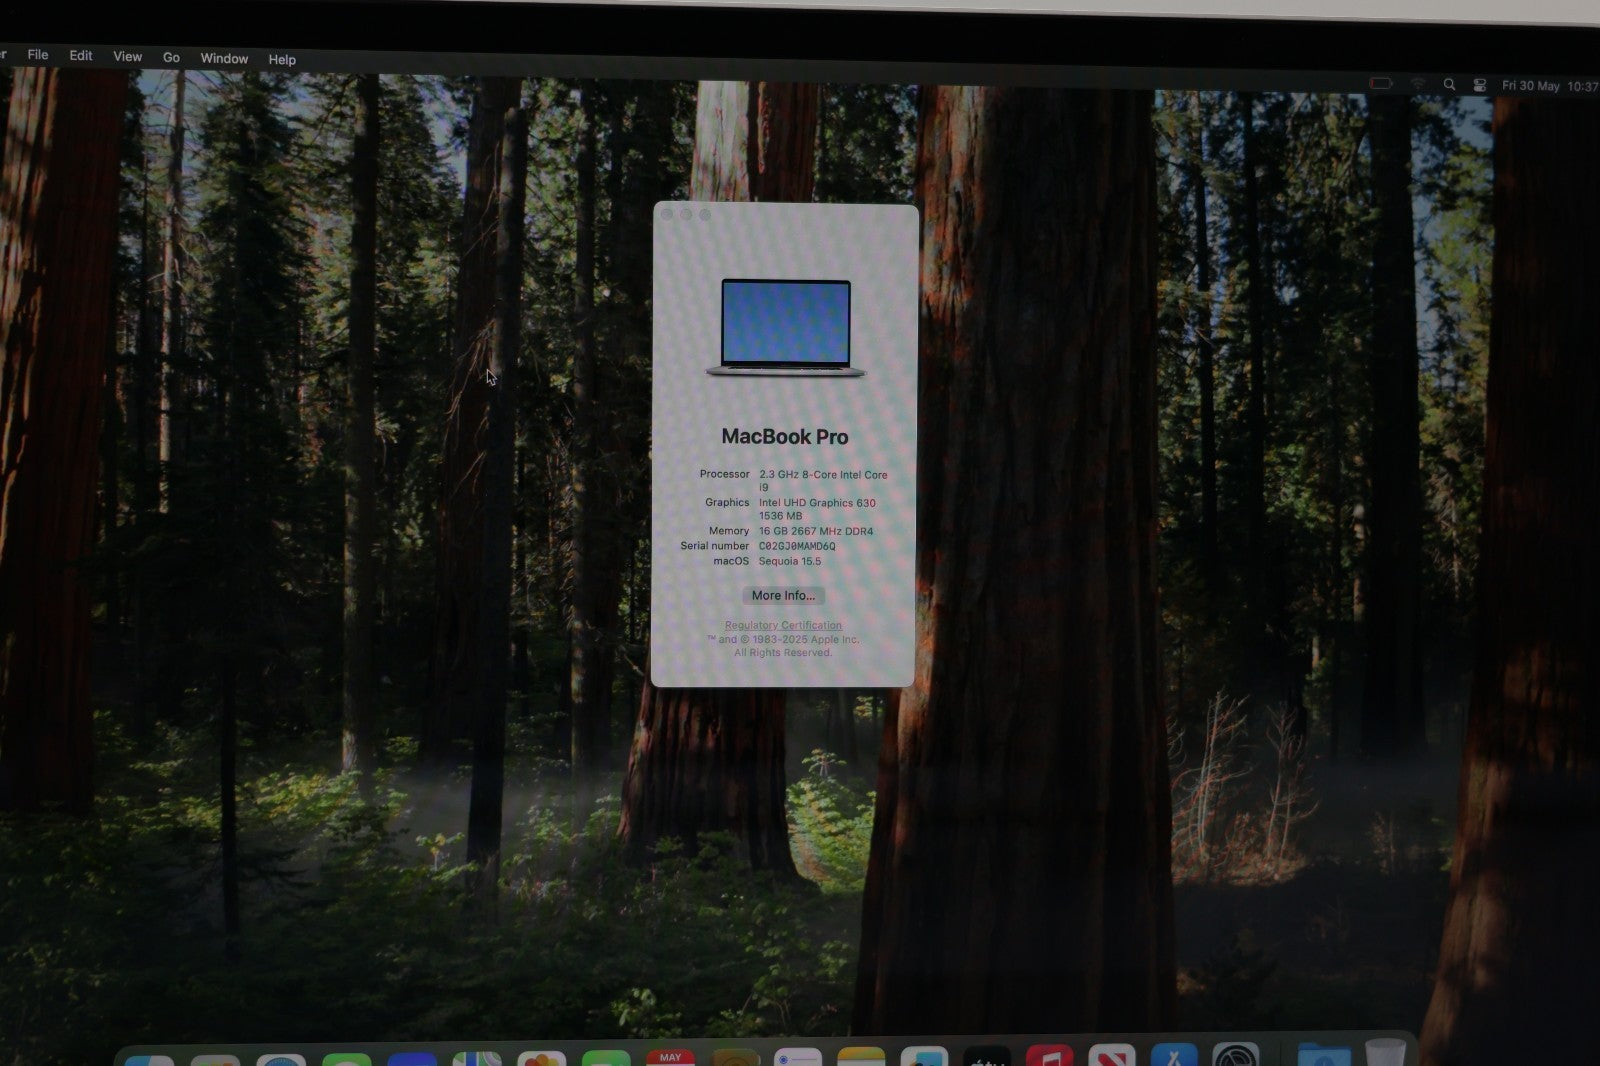Open Maps from the Dock

(477, 1059)
